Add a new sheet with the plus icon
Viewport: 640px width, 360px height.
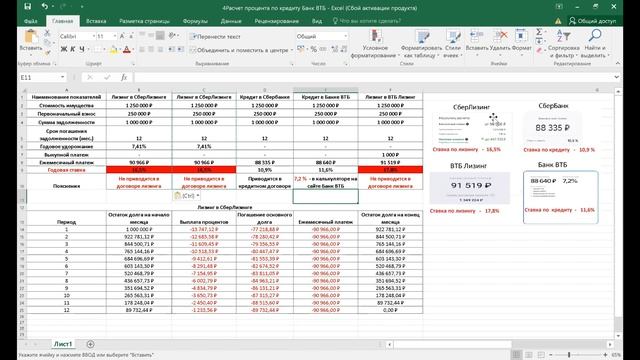90,344
